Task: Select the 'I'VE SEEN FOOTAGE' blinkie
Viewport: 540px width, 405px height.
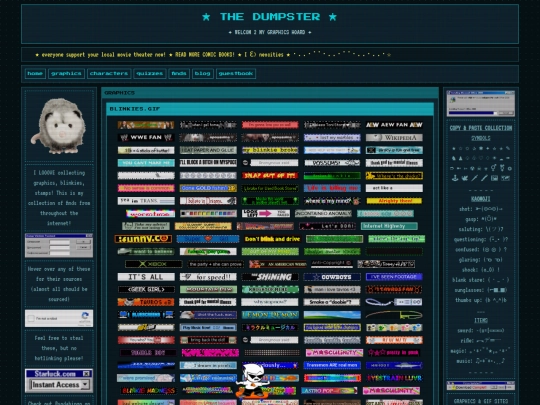Action: (x=394, y=277)
